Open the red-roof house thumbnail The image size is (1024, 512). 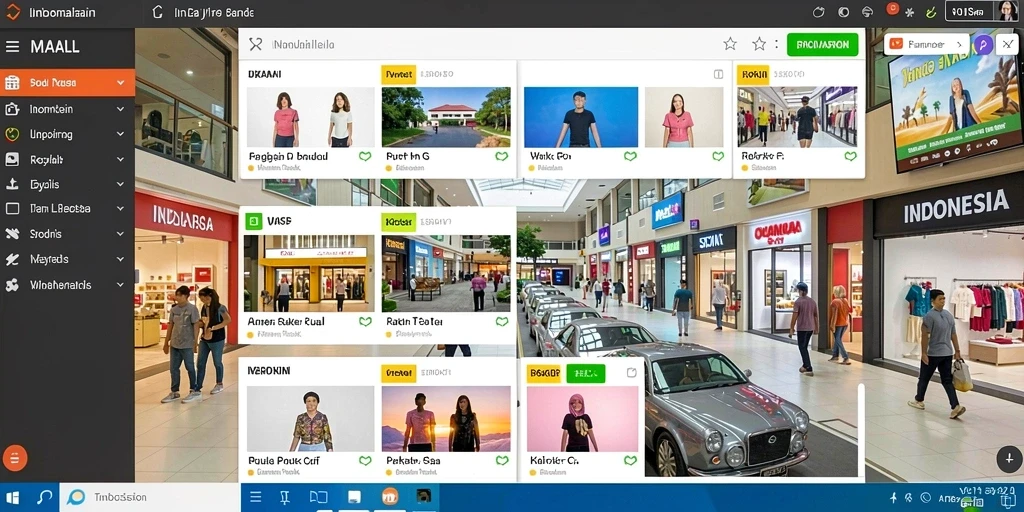446,117
